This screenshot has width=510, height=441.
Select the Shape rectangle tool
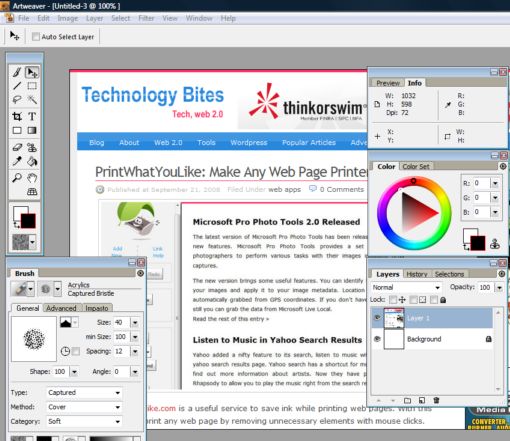(x=17, y=130)
